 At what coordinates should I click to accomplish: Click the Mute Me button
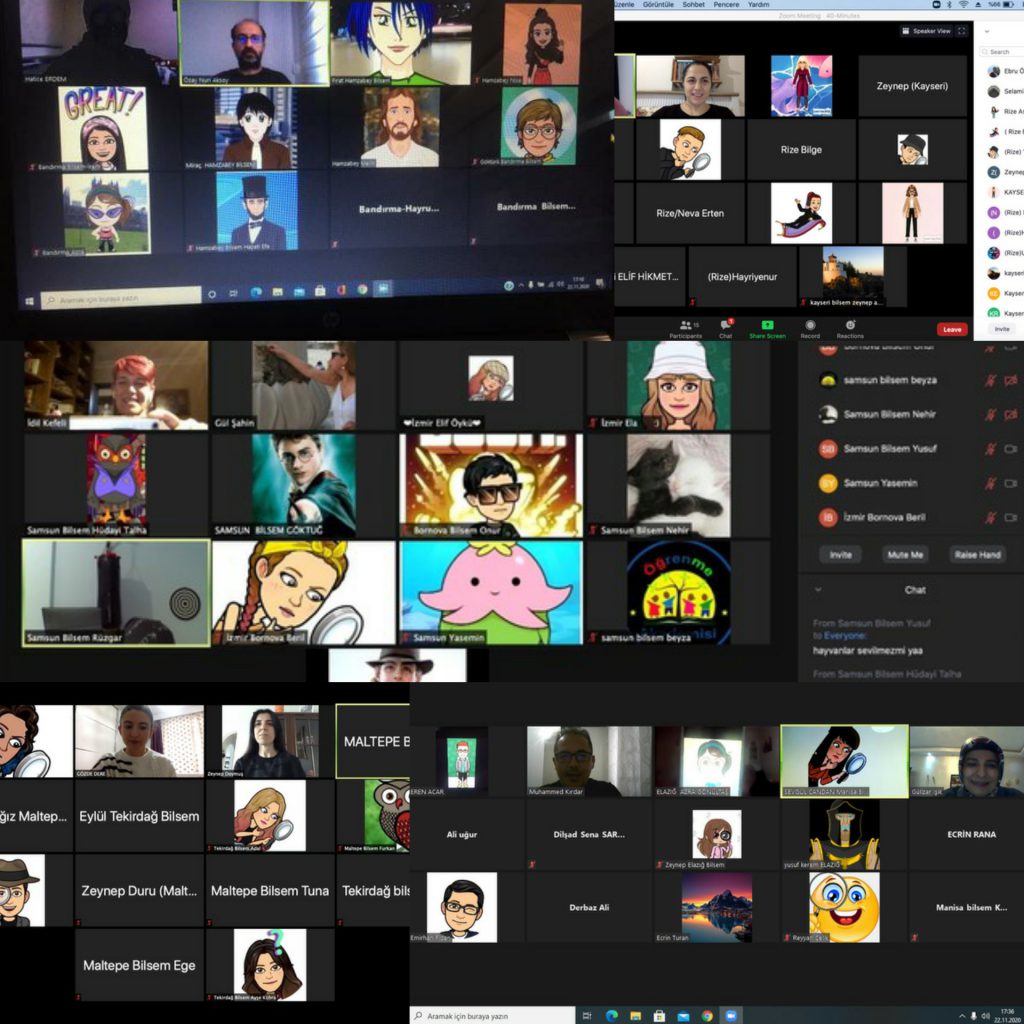point(906,554)
